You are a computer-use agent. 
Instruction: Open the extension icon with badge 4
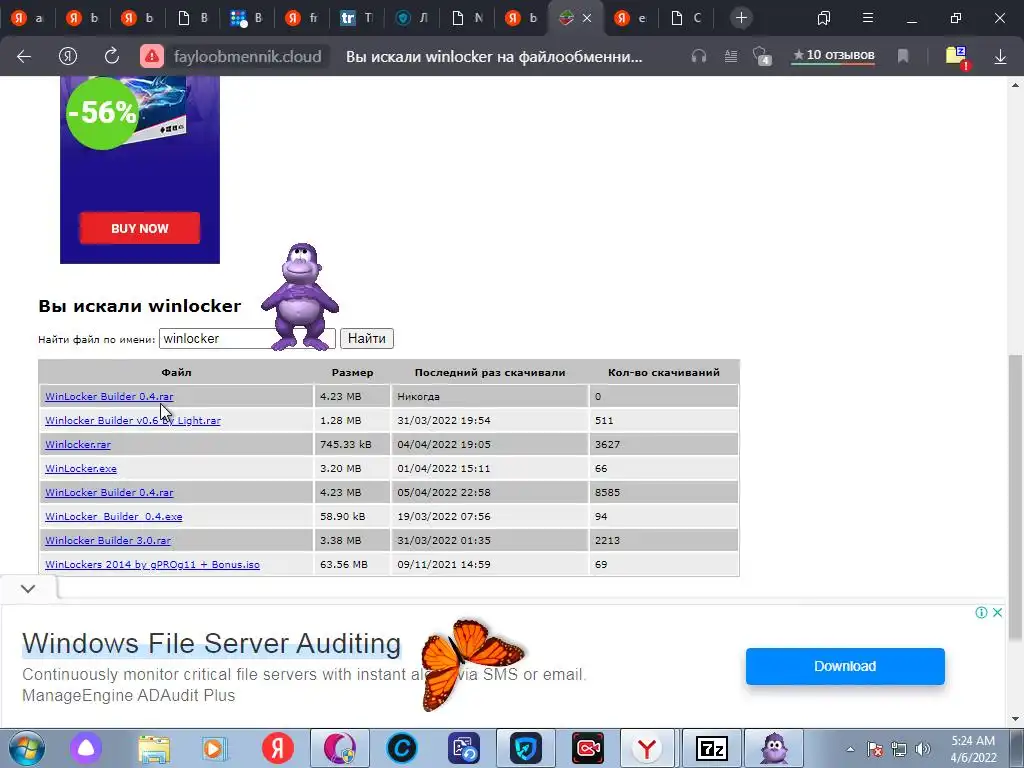click(761, 57)
